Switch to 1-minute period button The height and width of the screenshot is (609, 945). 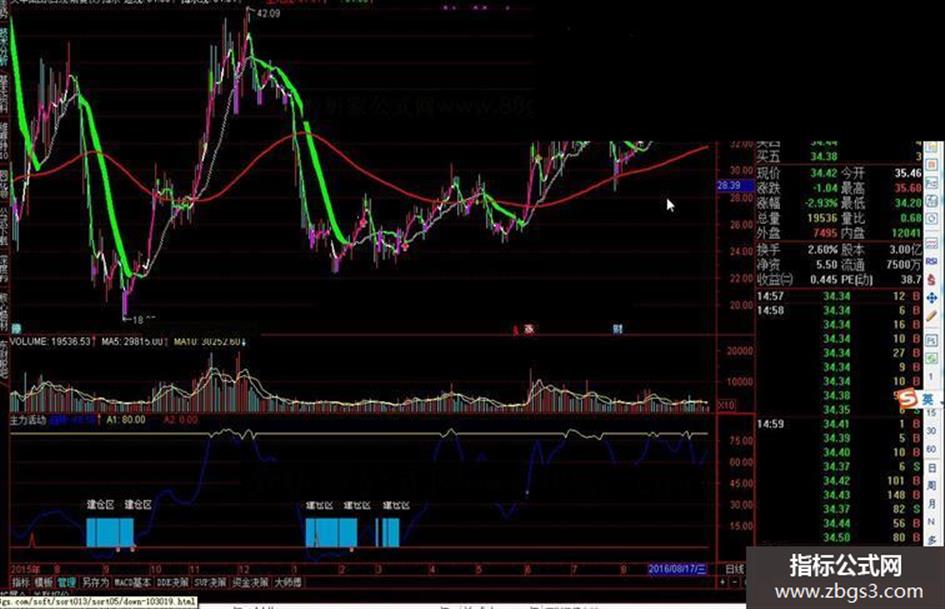tap(932, 377)
